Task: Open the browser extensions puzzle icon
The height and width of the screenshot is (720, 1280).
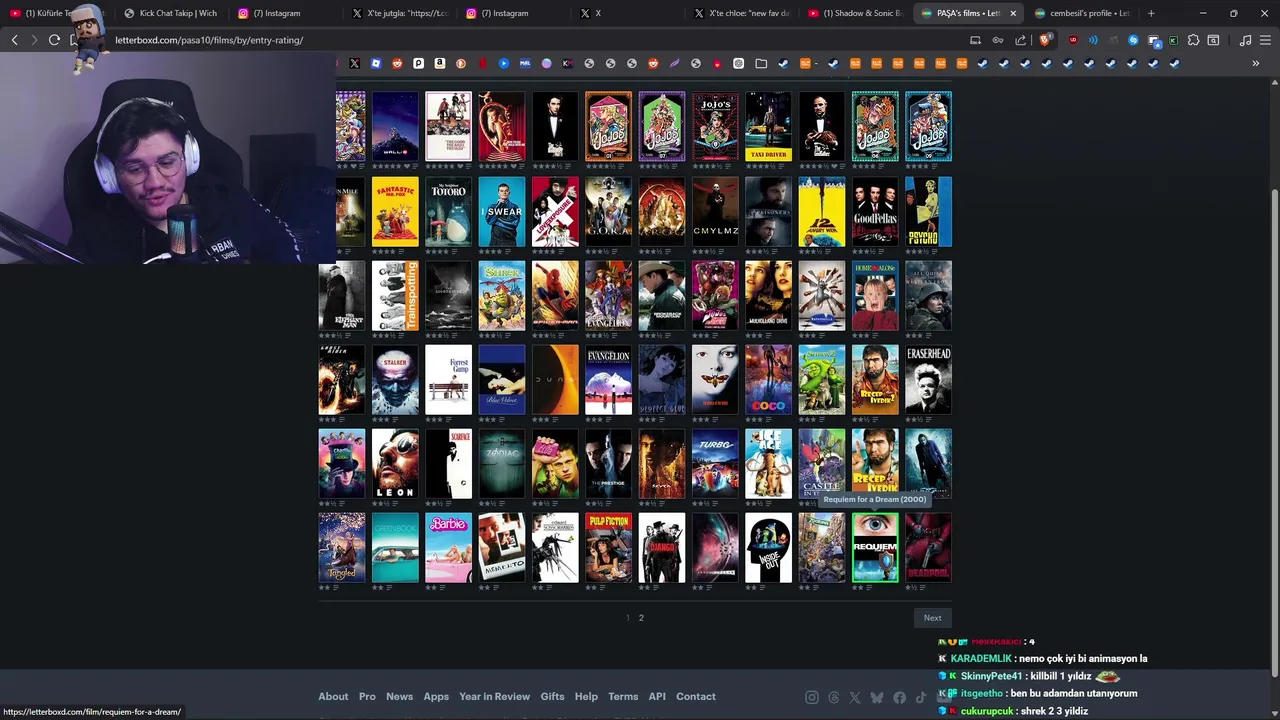Action: [1193, 40]
